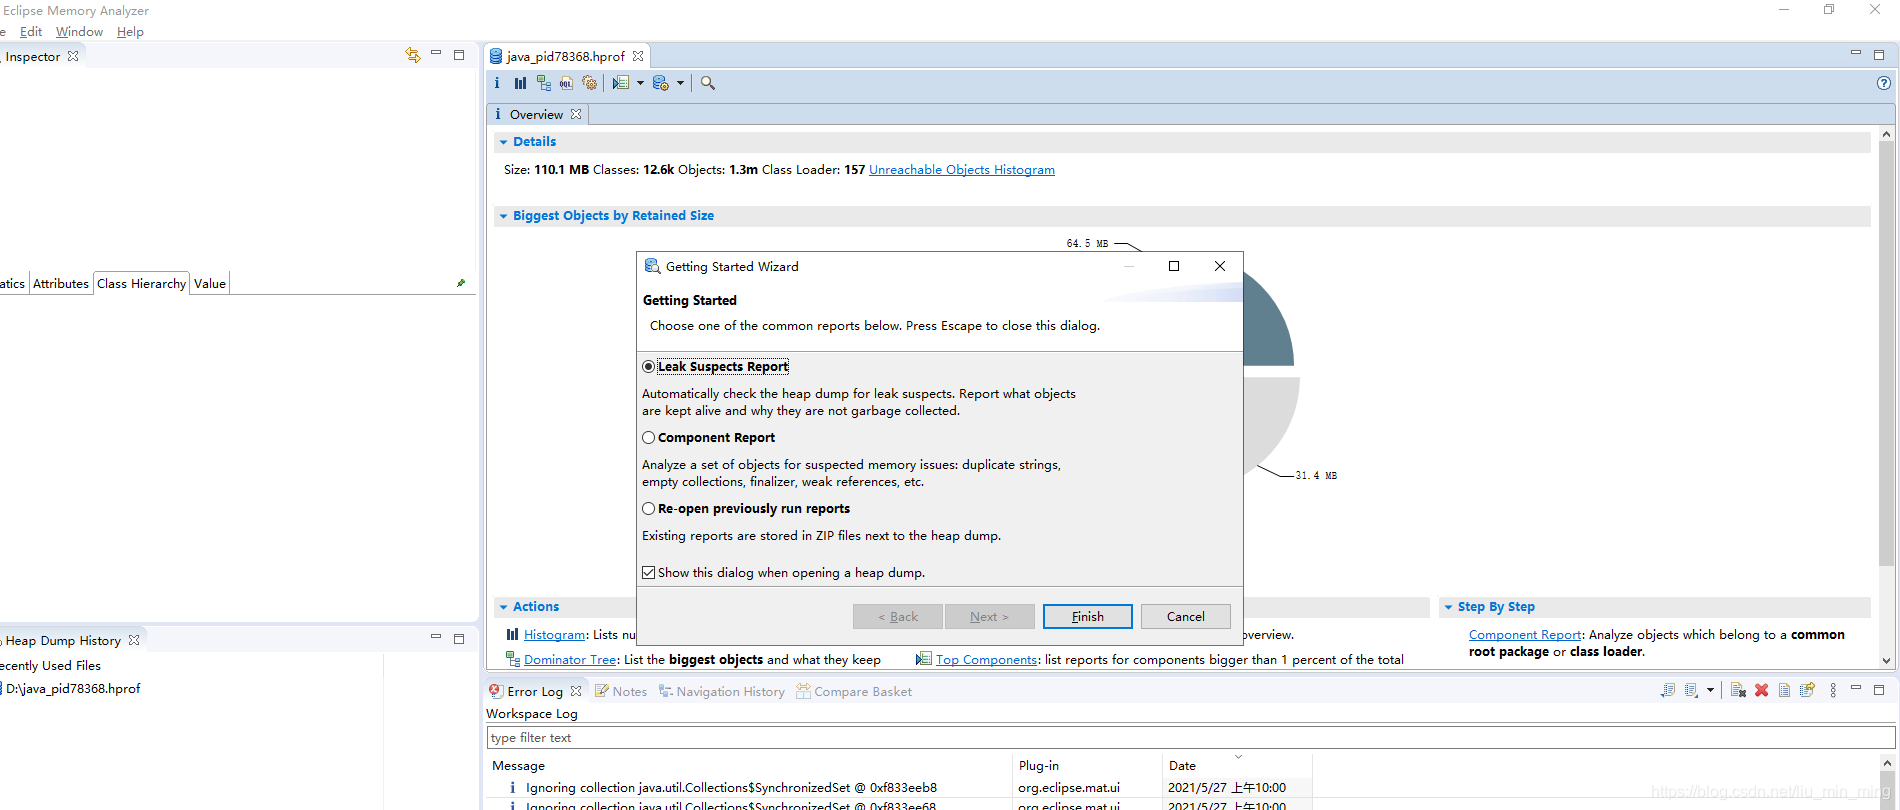Collapse the Biggest Objects by Retained Size section
This screenshot has height=810, width=1900.
503,216
